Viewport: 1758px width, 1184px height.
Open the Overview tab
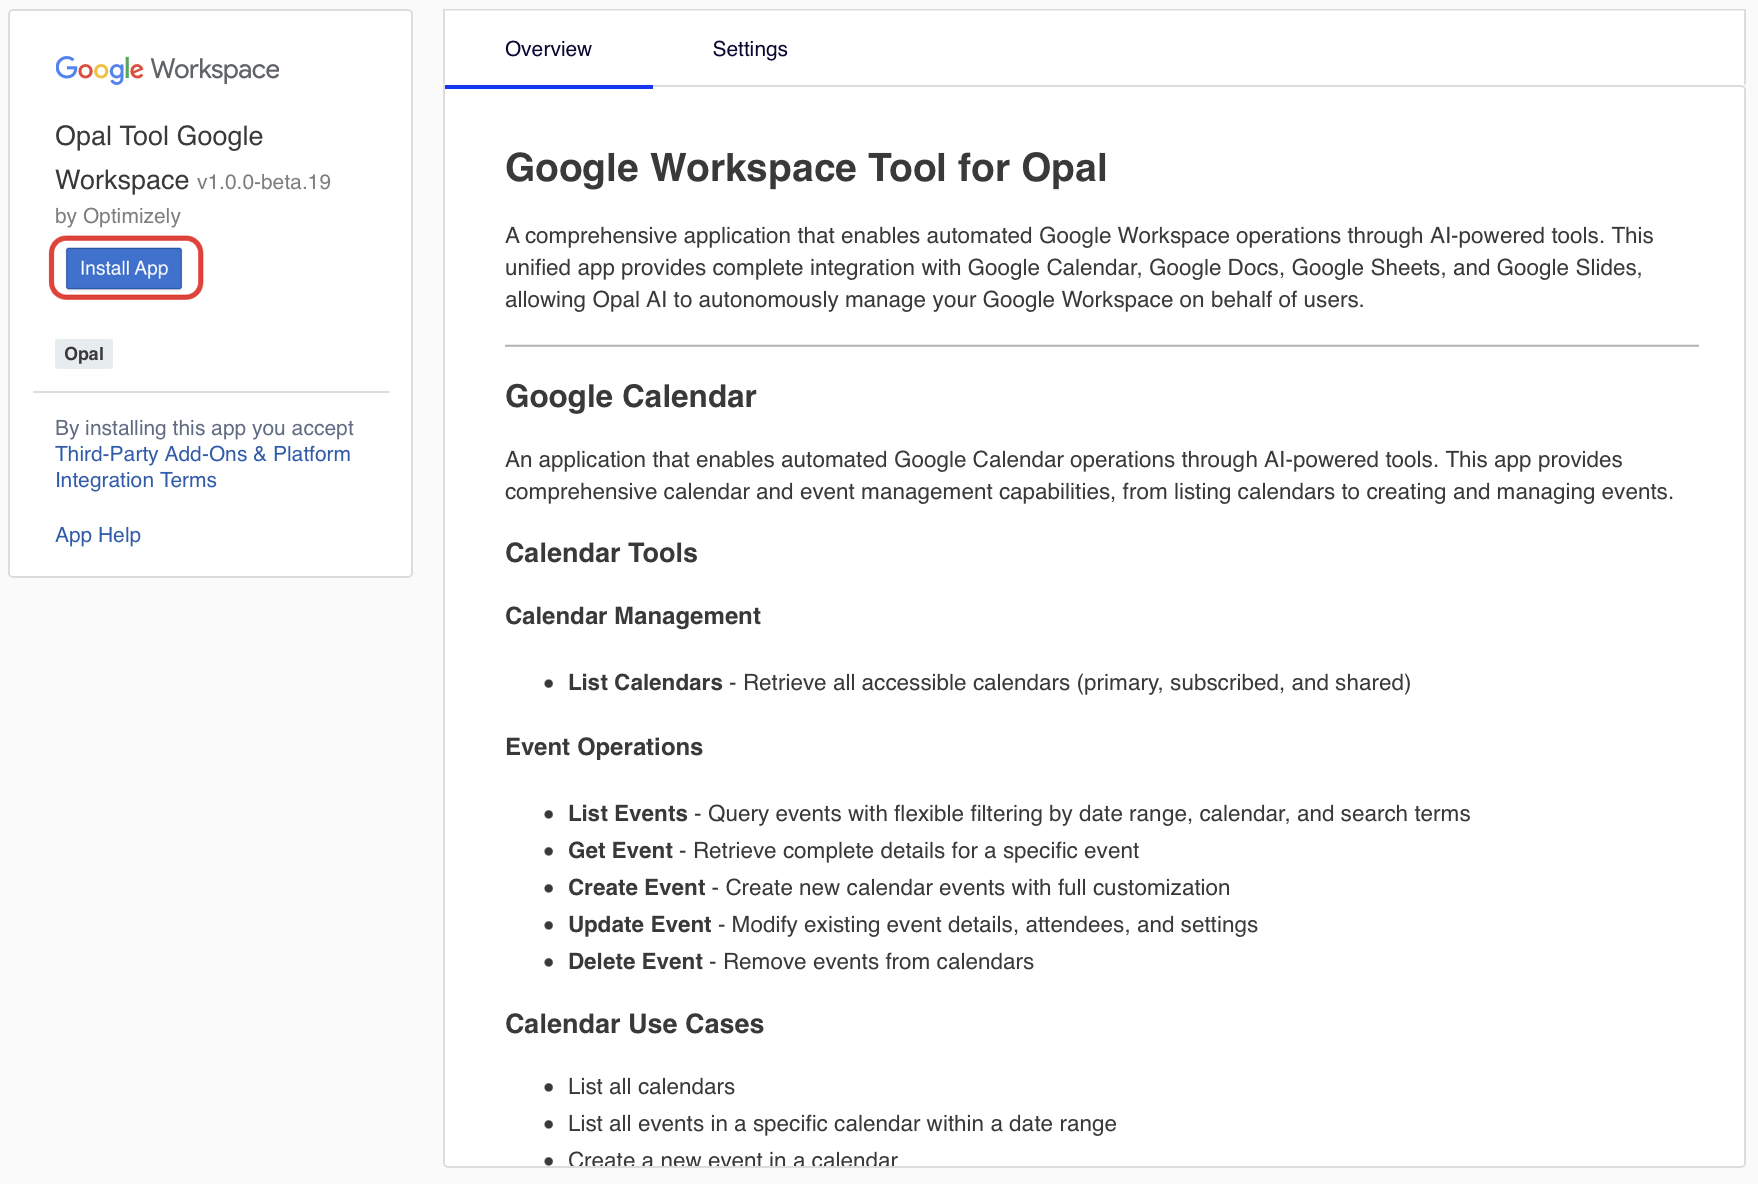pyautogui.click(x=548, y=49)
